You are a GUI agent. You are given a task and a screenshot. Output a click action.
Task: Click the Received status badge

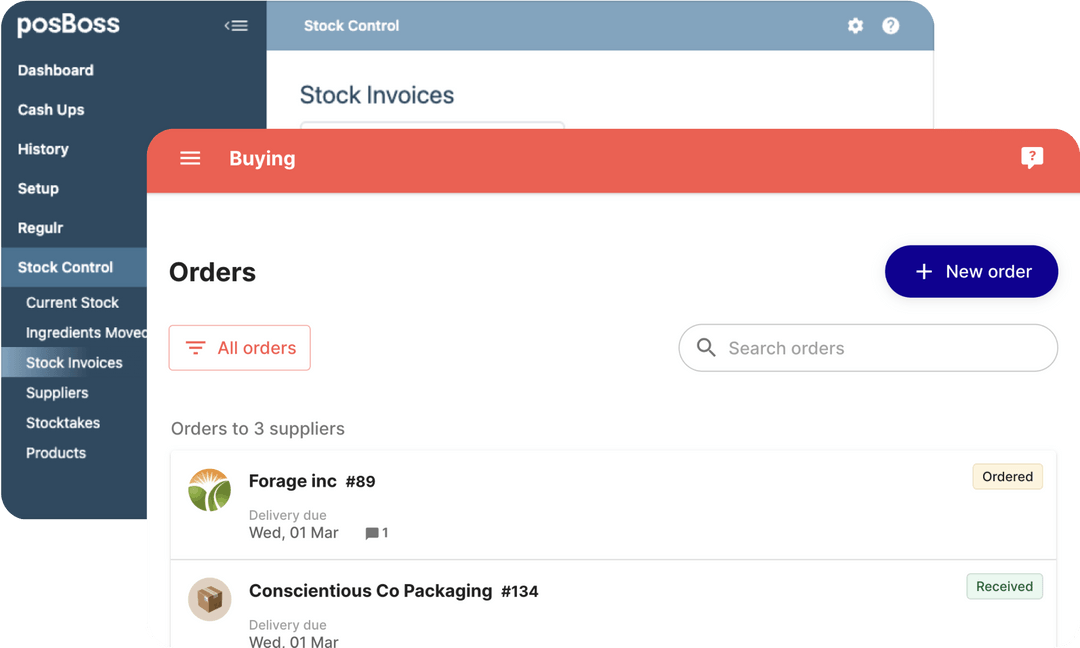point(1004,587)
